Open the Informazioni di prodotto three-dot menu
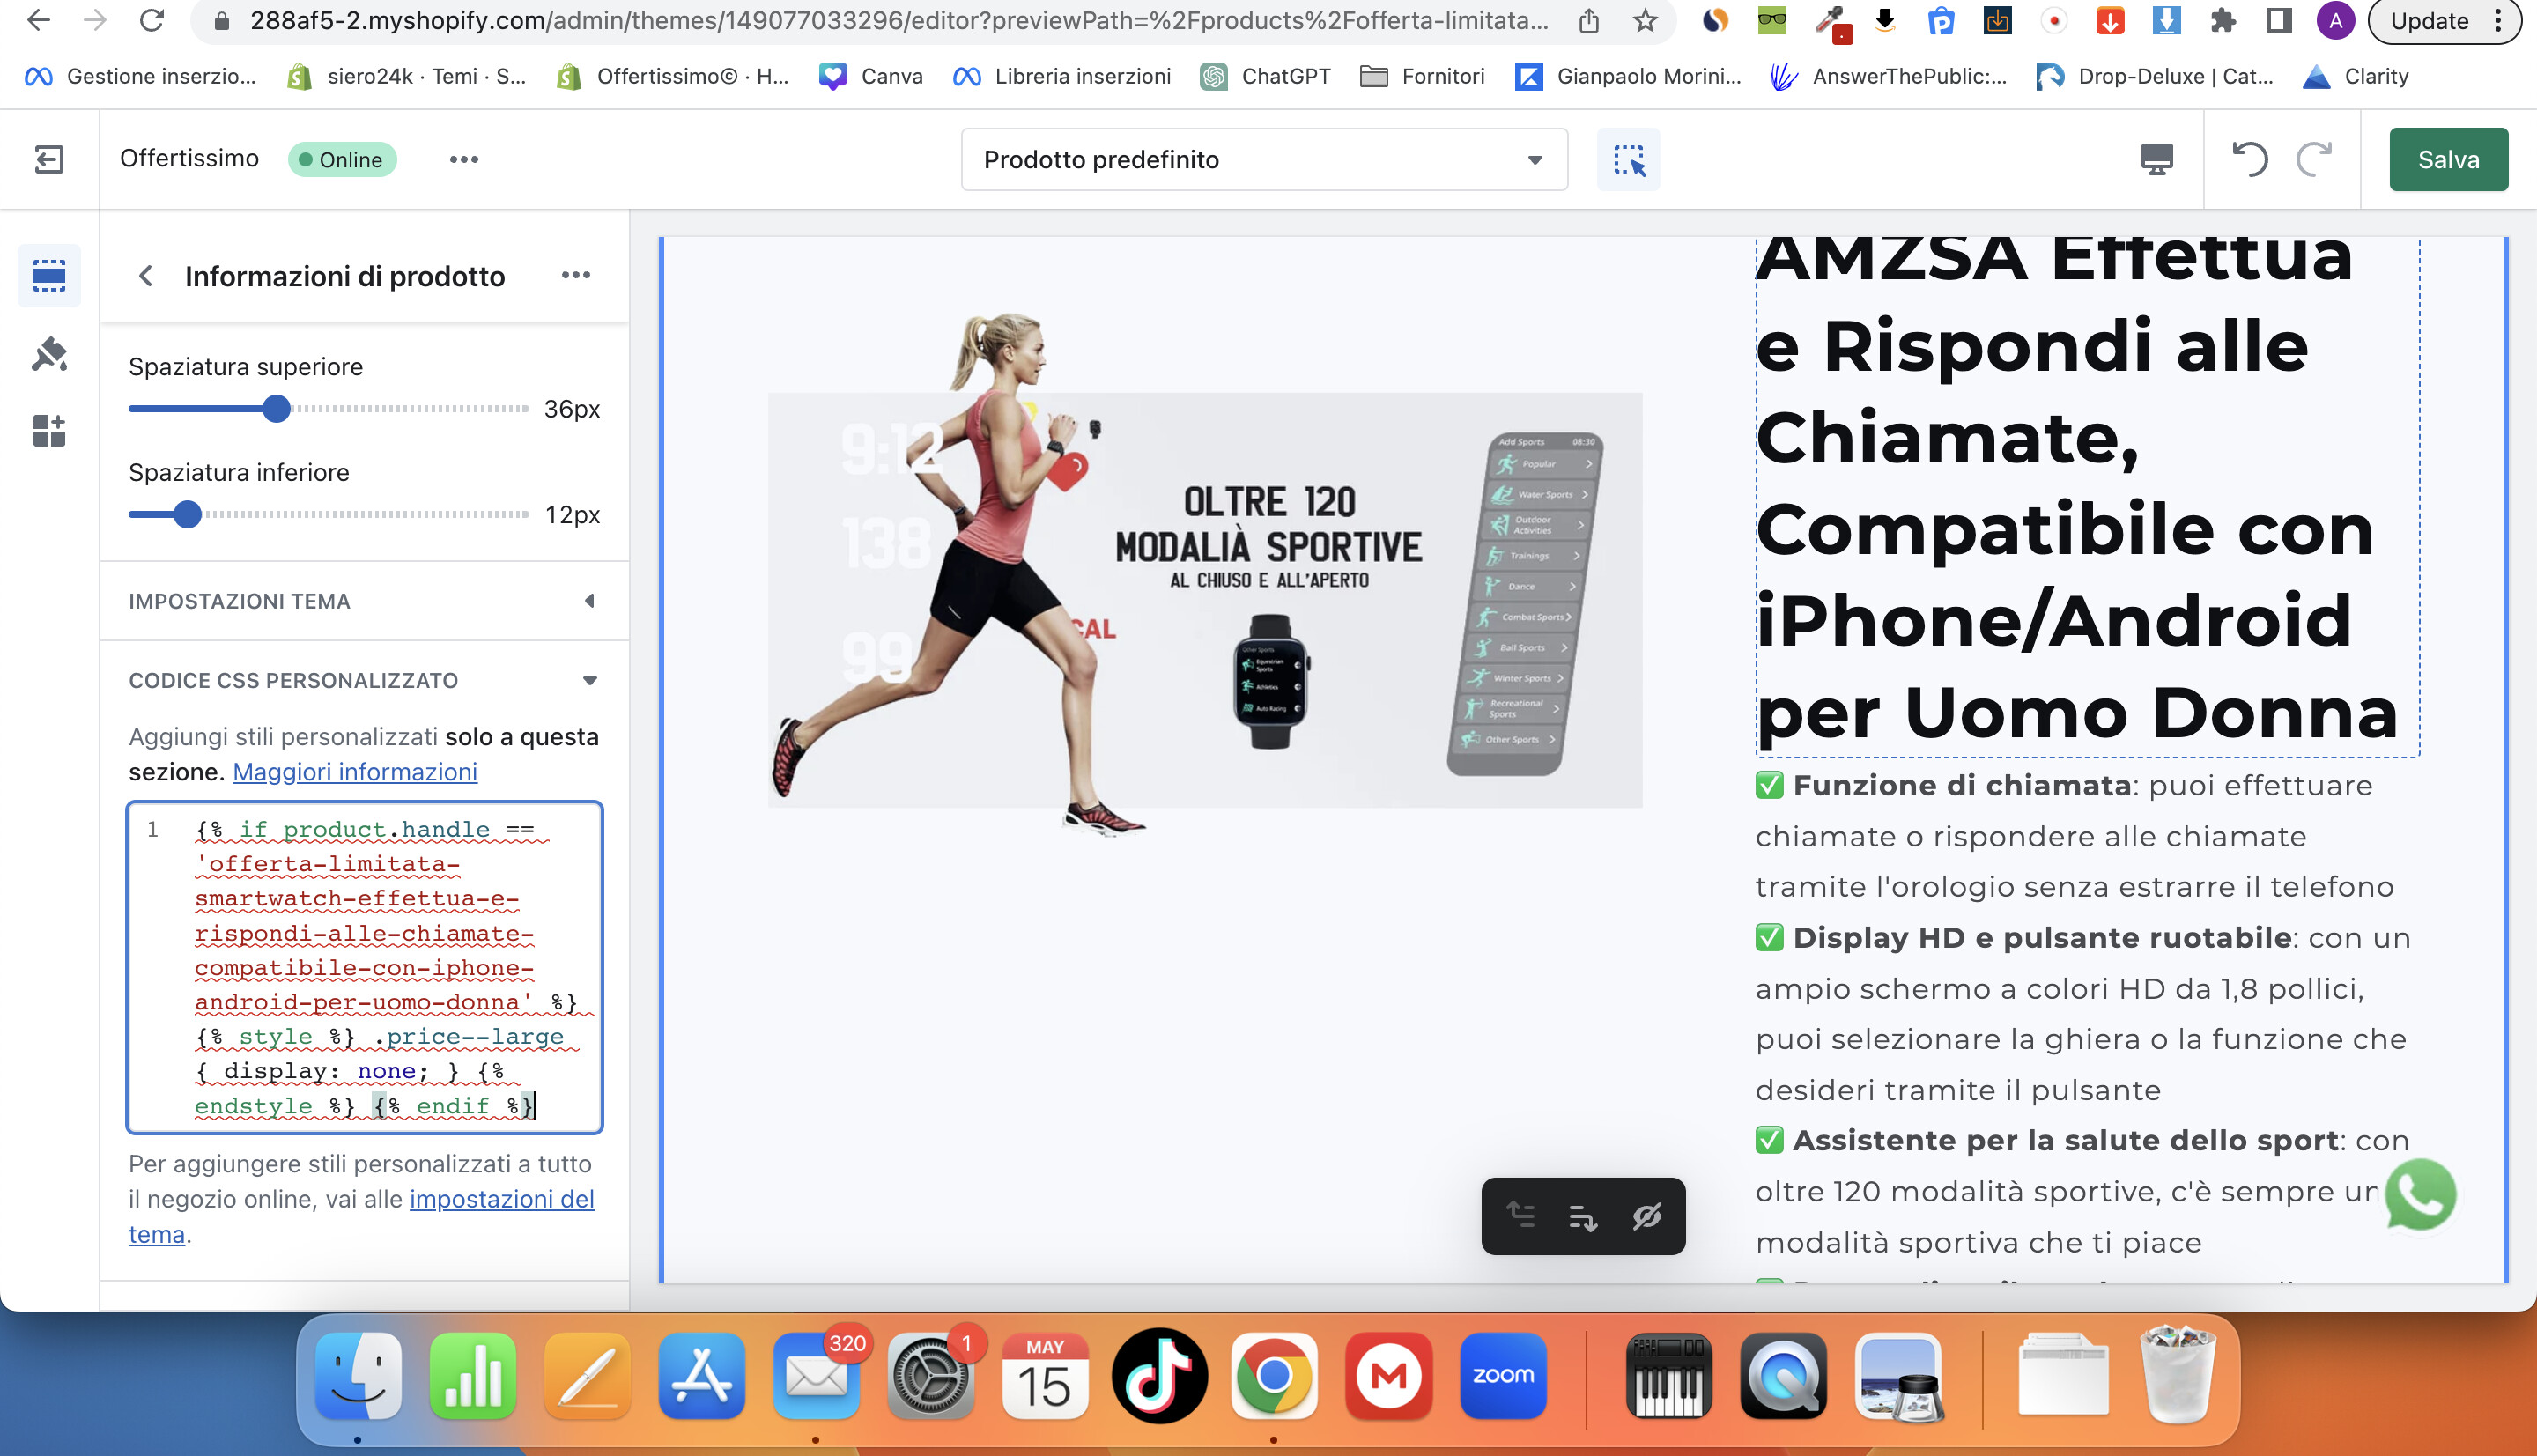Viewport: 2537px width, 1456px height. click(575, 275)
